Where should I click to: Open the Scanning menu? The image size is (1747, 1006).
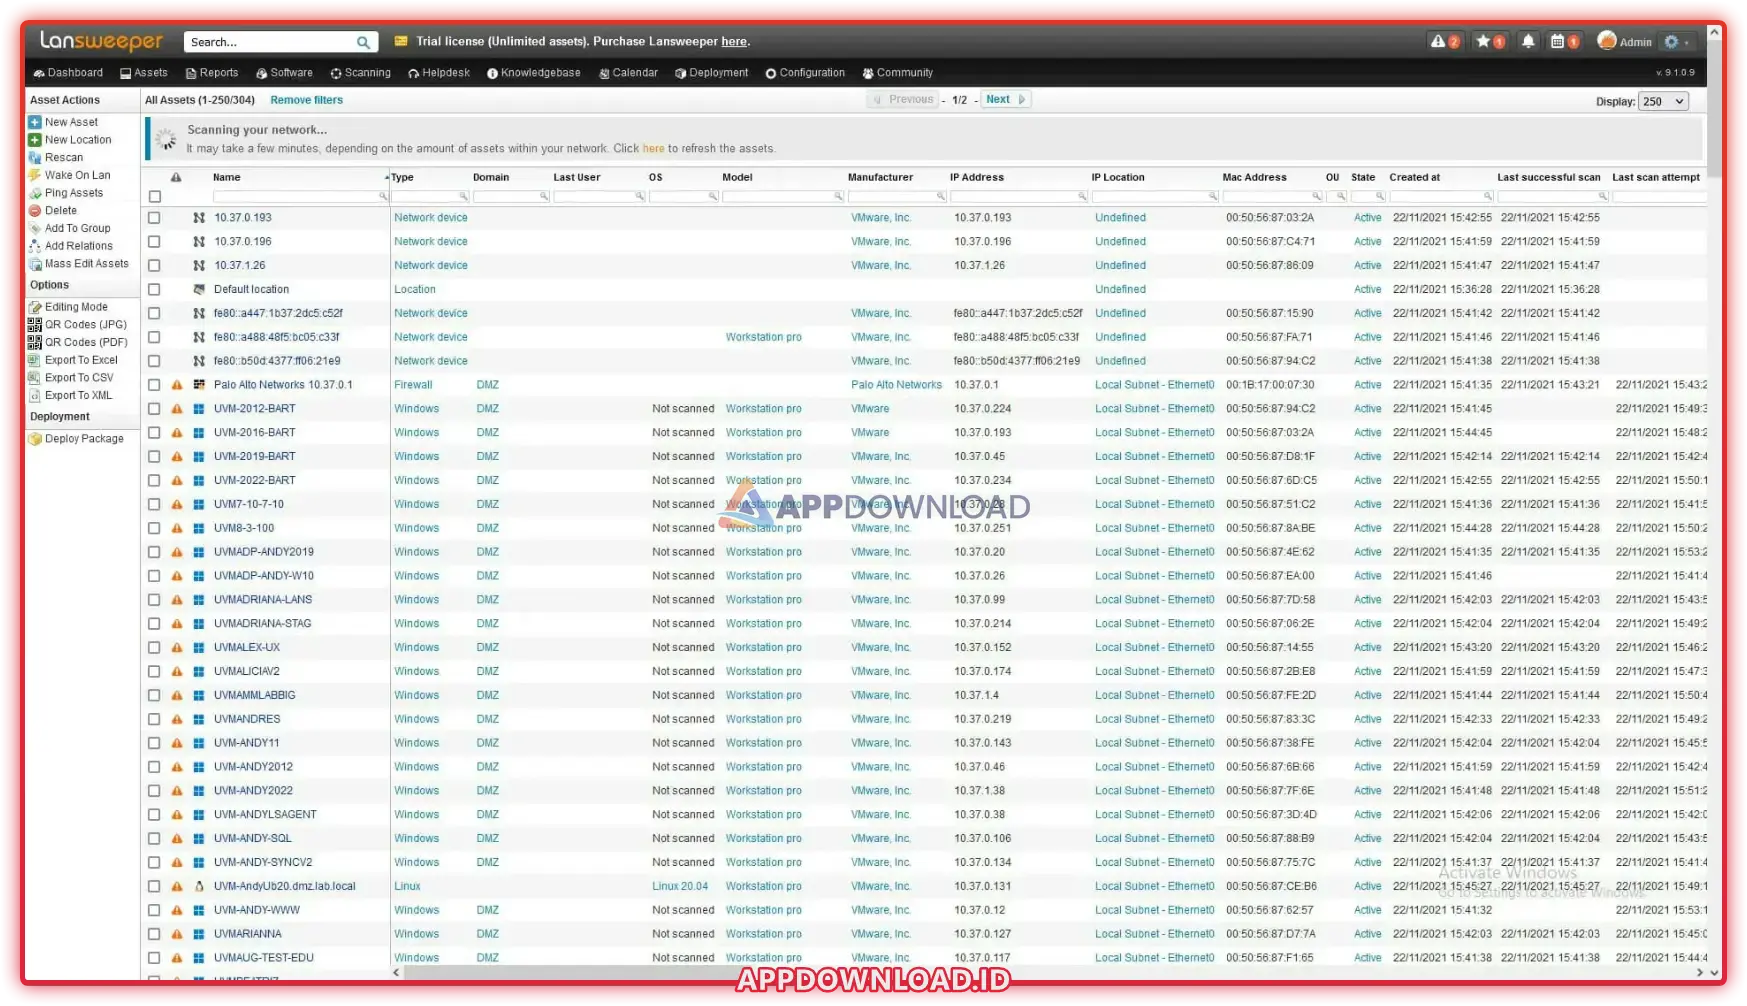360,73
